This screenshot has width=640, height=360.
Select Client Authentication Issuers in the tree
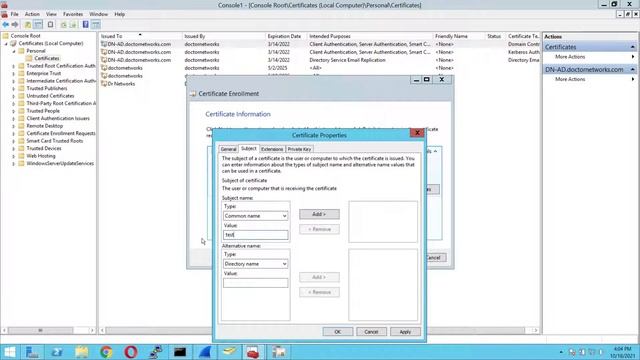58,118
